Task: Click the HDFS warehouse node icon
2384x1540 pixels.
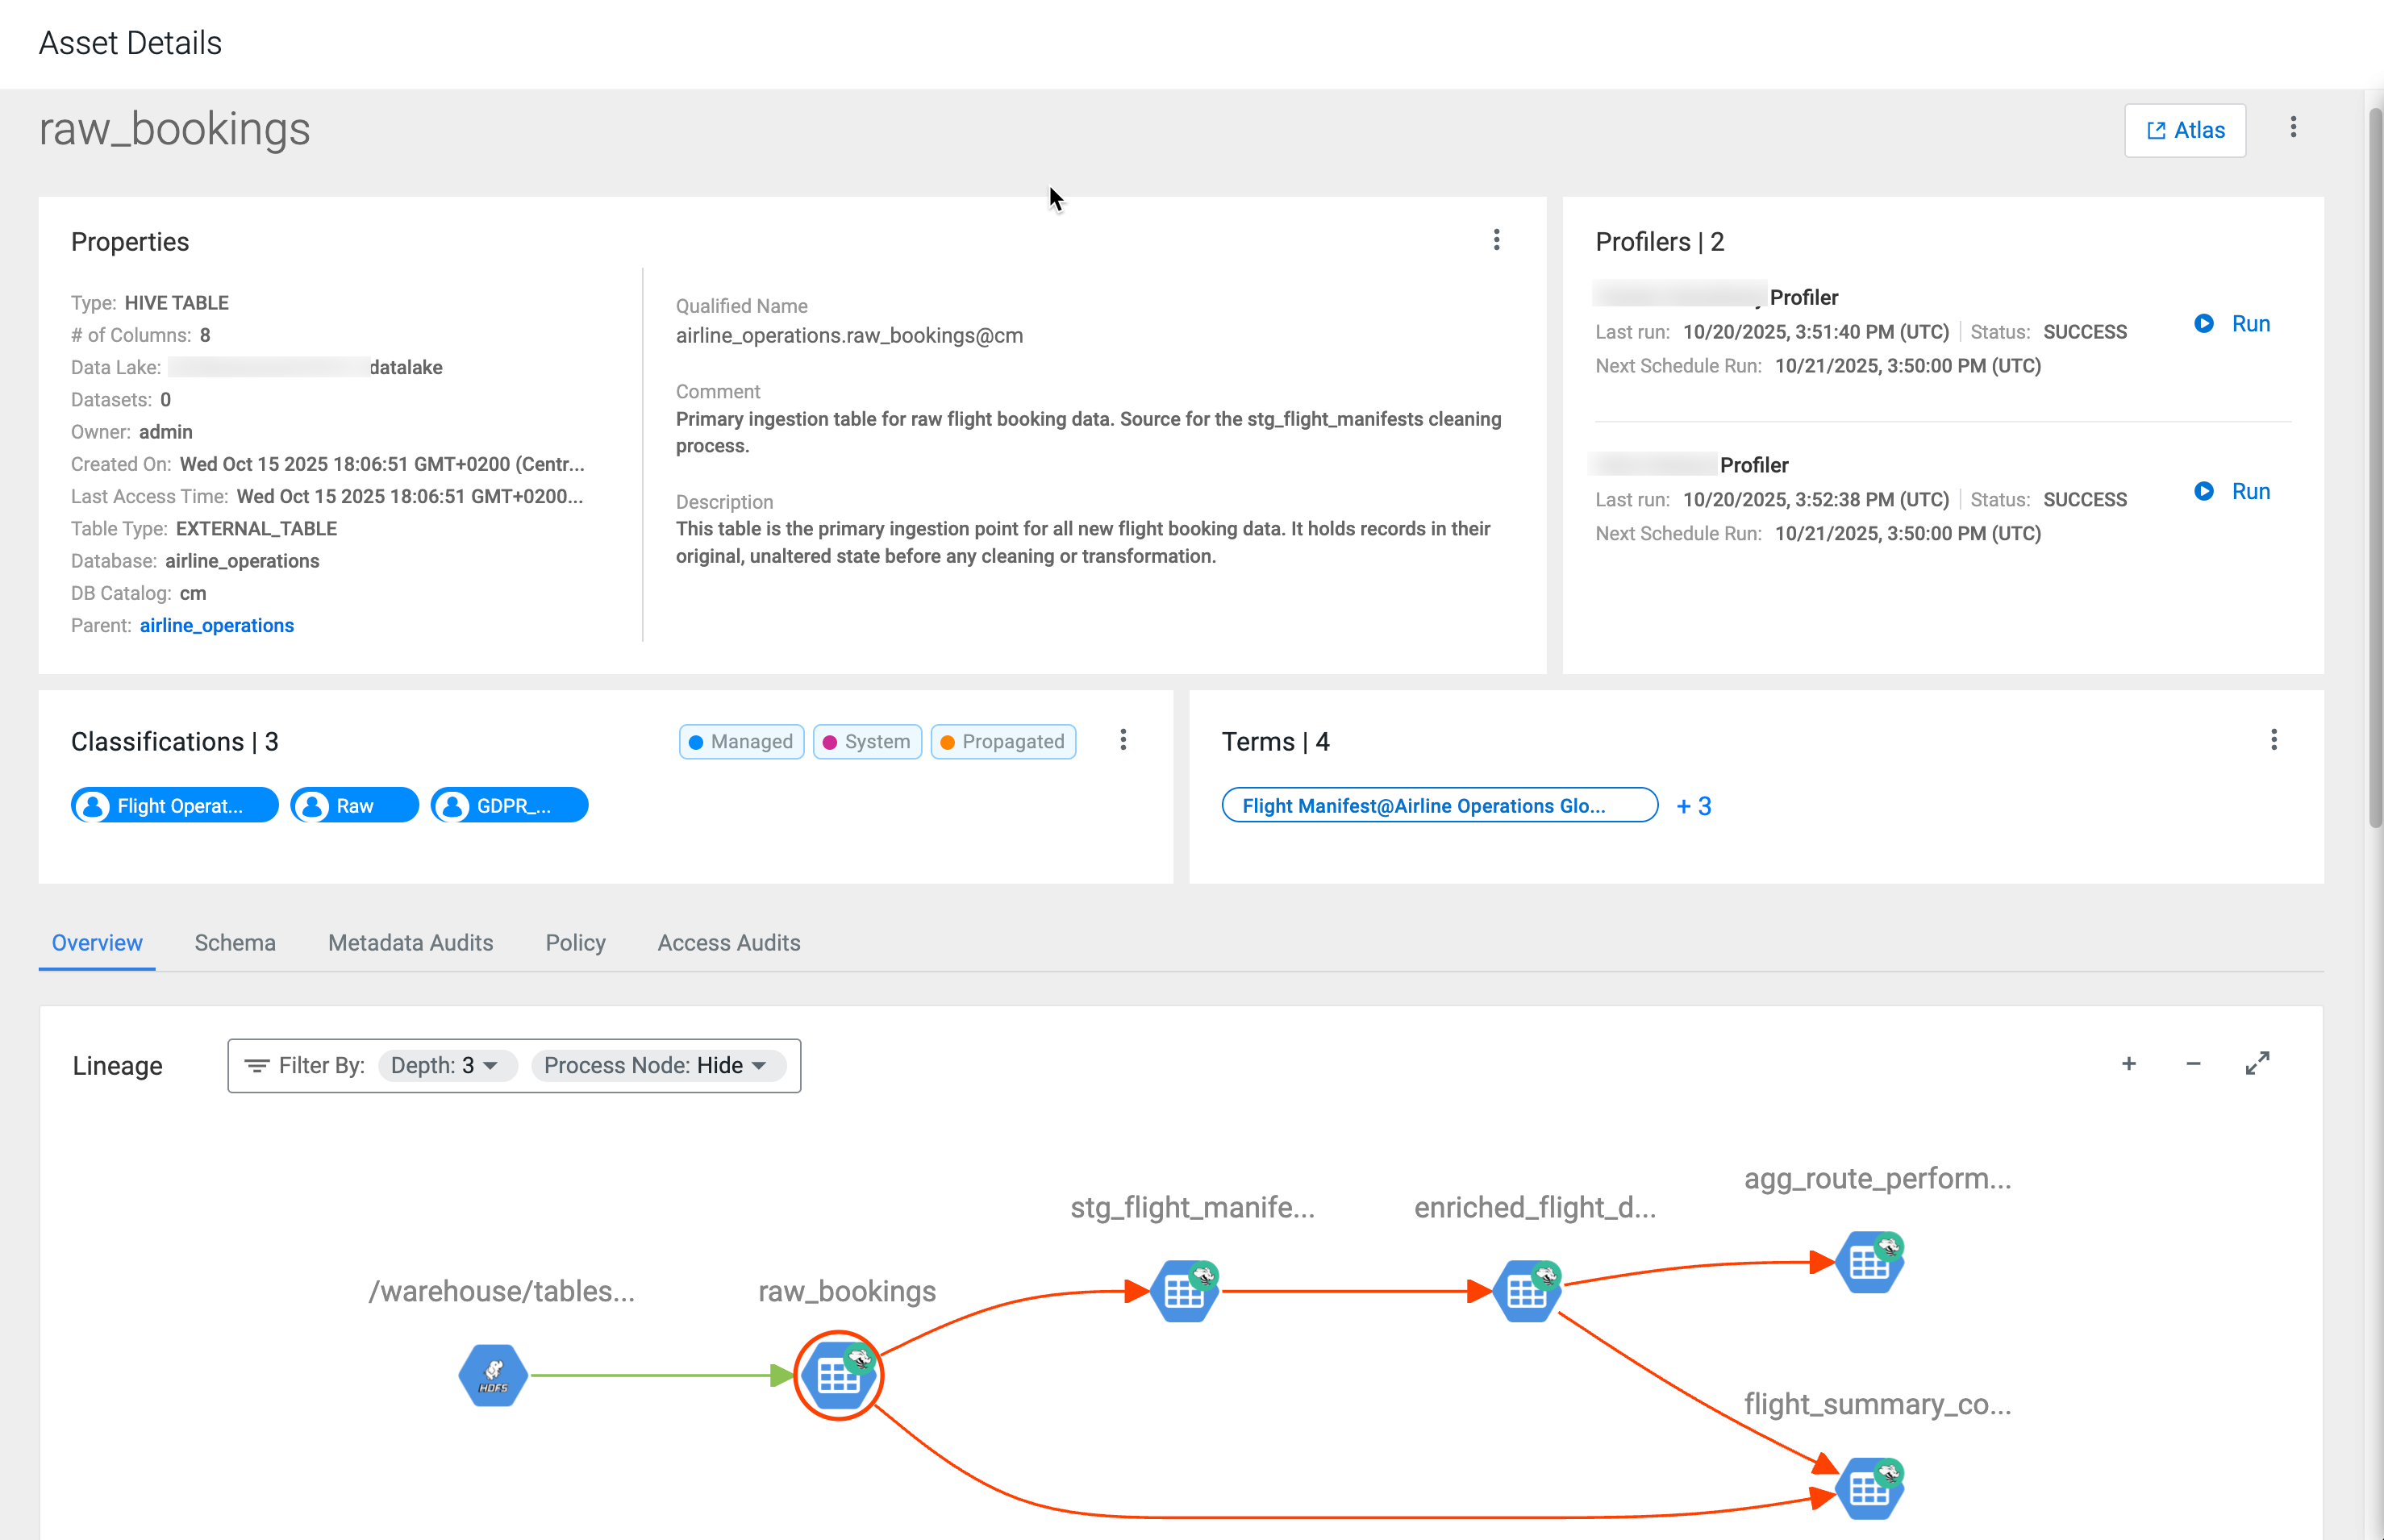Action: [x=493, y=1375]
